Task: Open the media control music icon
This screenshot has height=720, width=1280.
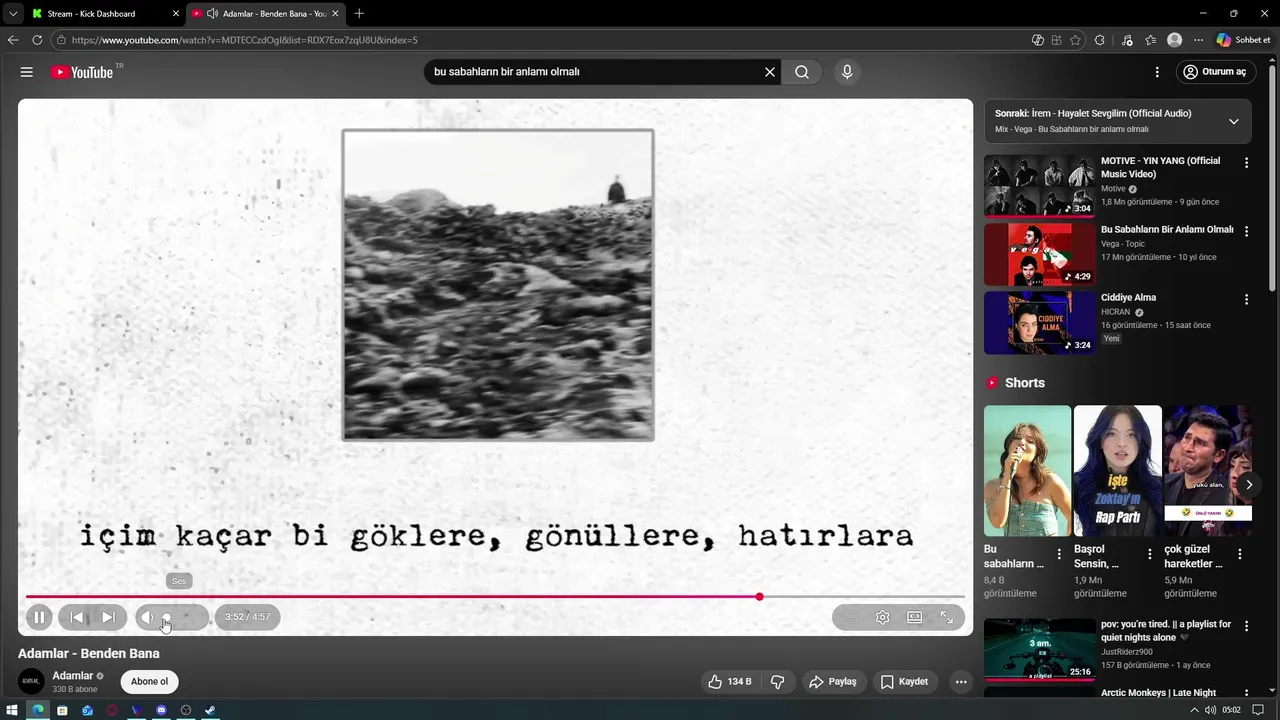Action: [1127, 40]
